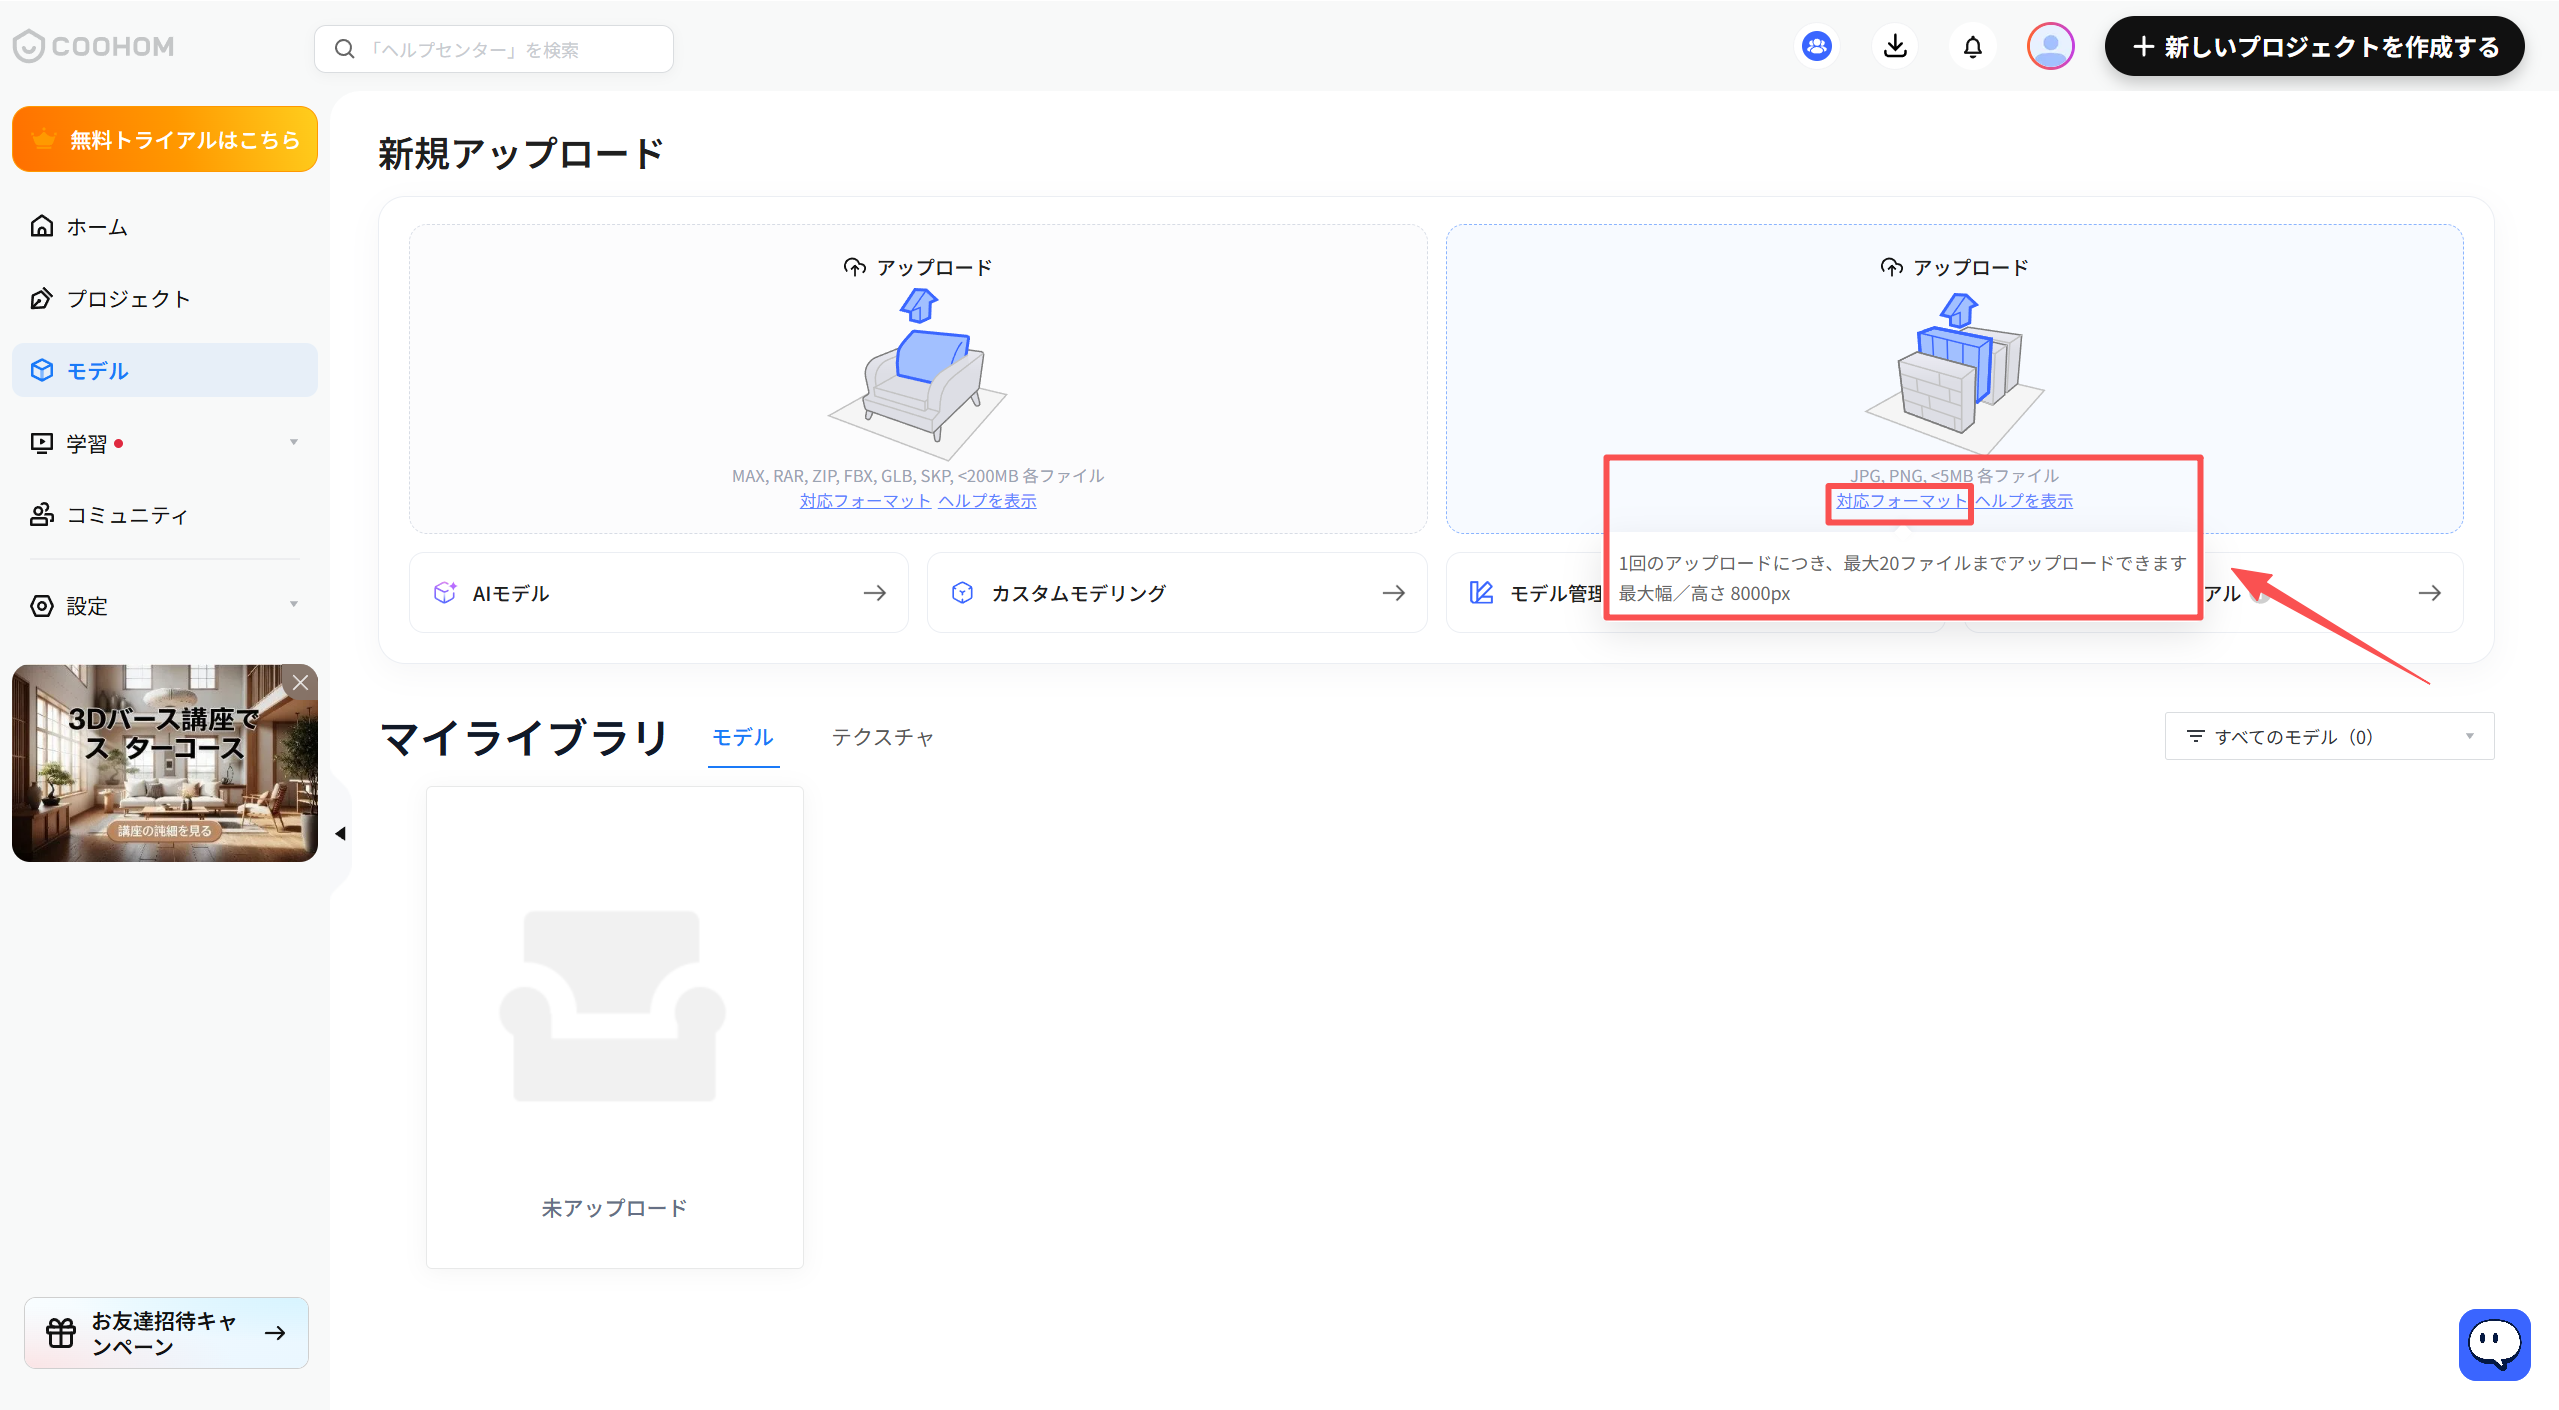Click the モデル管理 edit icon

pos(1482,593)
